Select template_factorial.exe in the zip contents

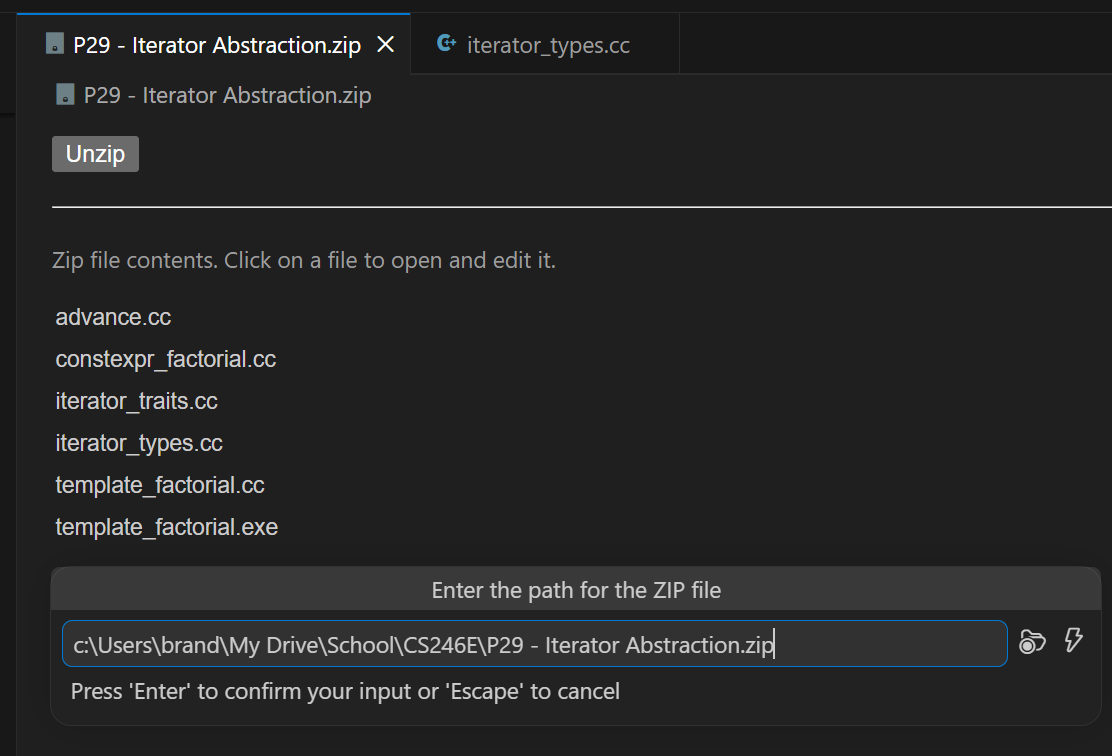pos(167,527)
